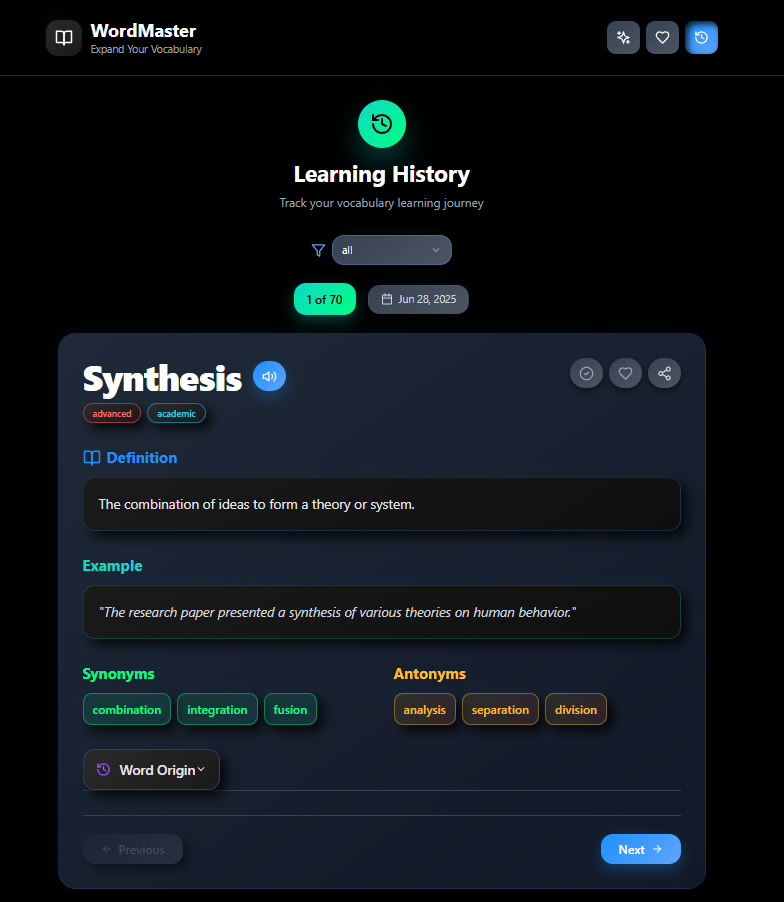The width and height of the screenshot is (784, 902).
Task: Click the 'integration' synonym chip
Action: coord(217,709)
